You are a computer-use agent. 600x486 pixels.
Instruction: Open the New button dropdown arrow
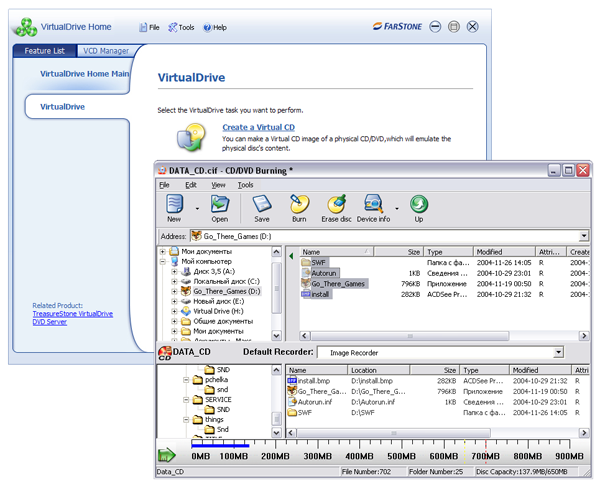point(197,209)
